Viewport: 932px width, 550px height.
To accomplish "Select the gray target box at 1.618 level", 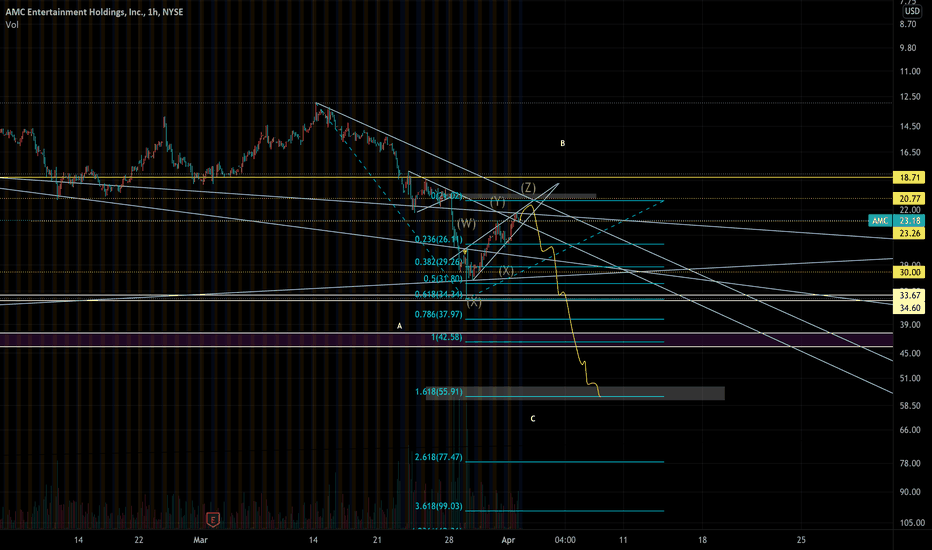I will coord(575,393).
